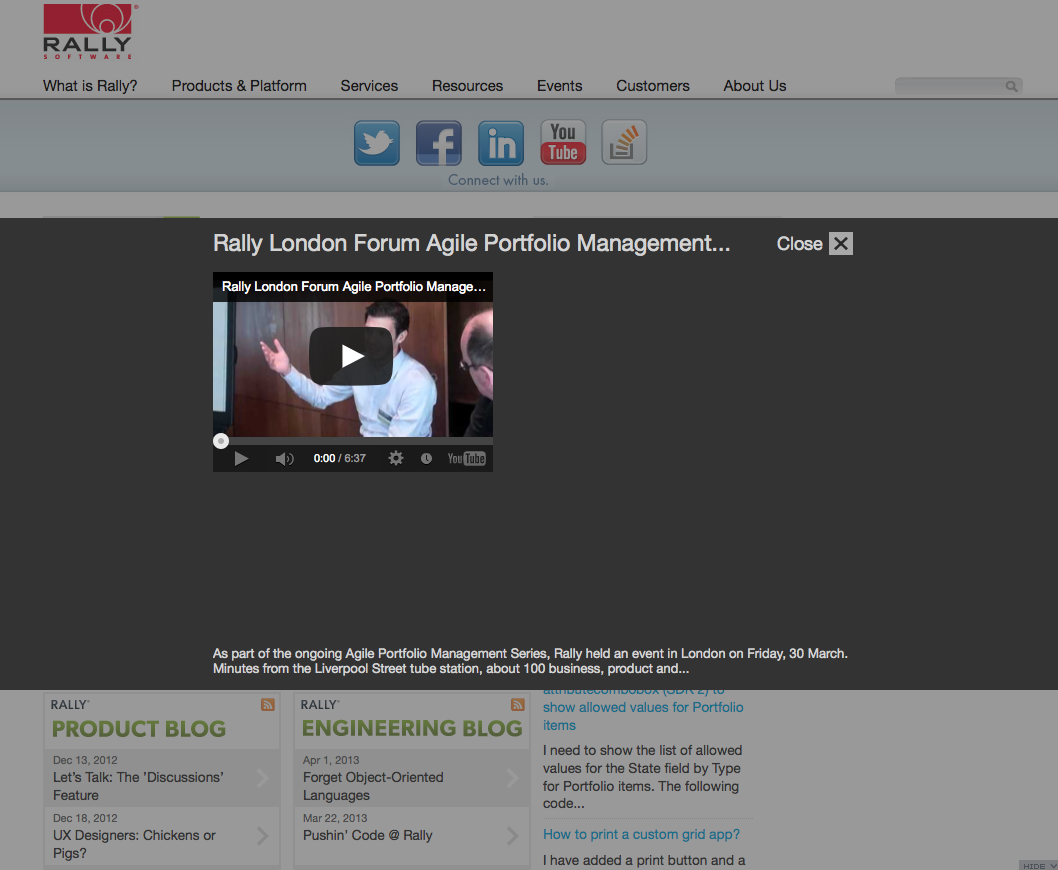The width and height of the screenshot is (1058, 870).
Task: Click the LinkedIn icon
Action: 501,143
